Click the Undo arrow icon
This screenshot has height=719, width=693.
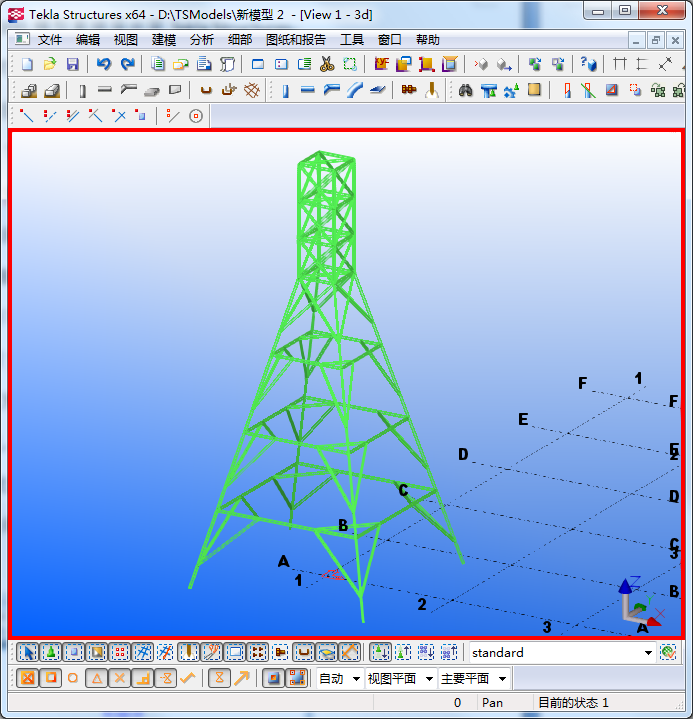pyautogui.click(x=103, y=64)
